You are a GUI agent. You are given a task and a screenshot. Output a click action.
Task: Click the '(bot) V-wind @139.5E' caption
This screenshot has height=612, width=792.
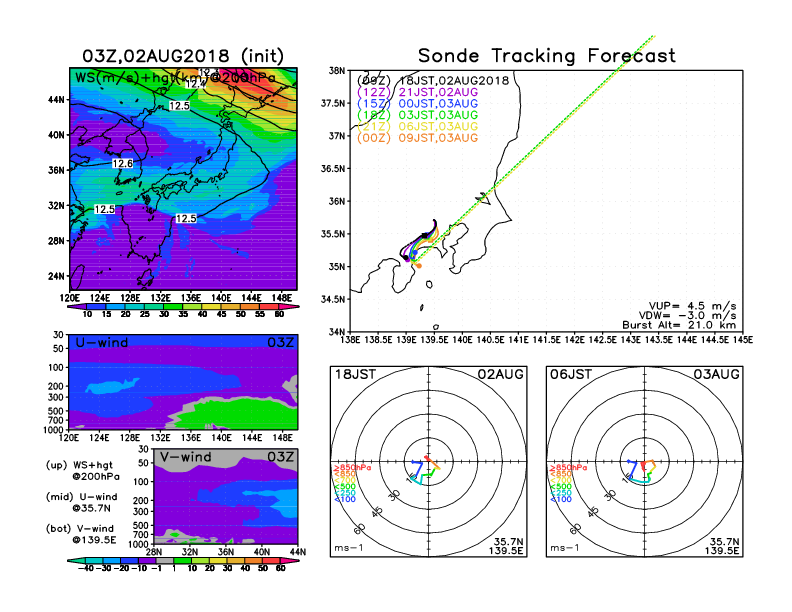tap(81, 534)
